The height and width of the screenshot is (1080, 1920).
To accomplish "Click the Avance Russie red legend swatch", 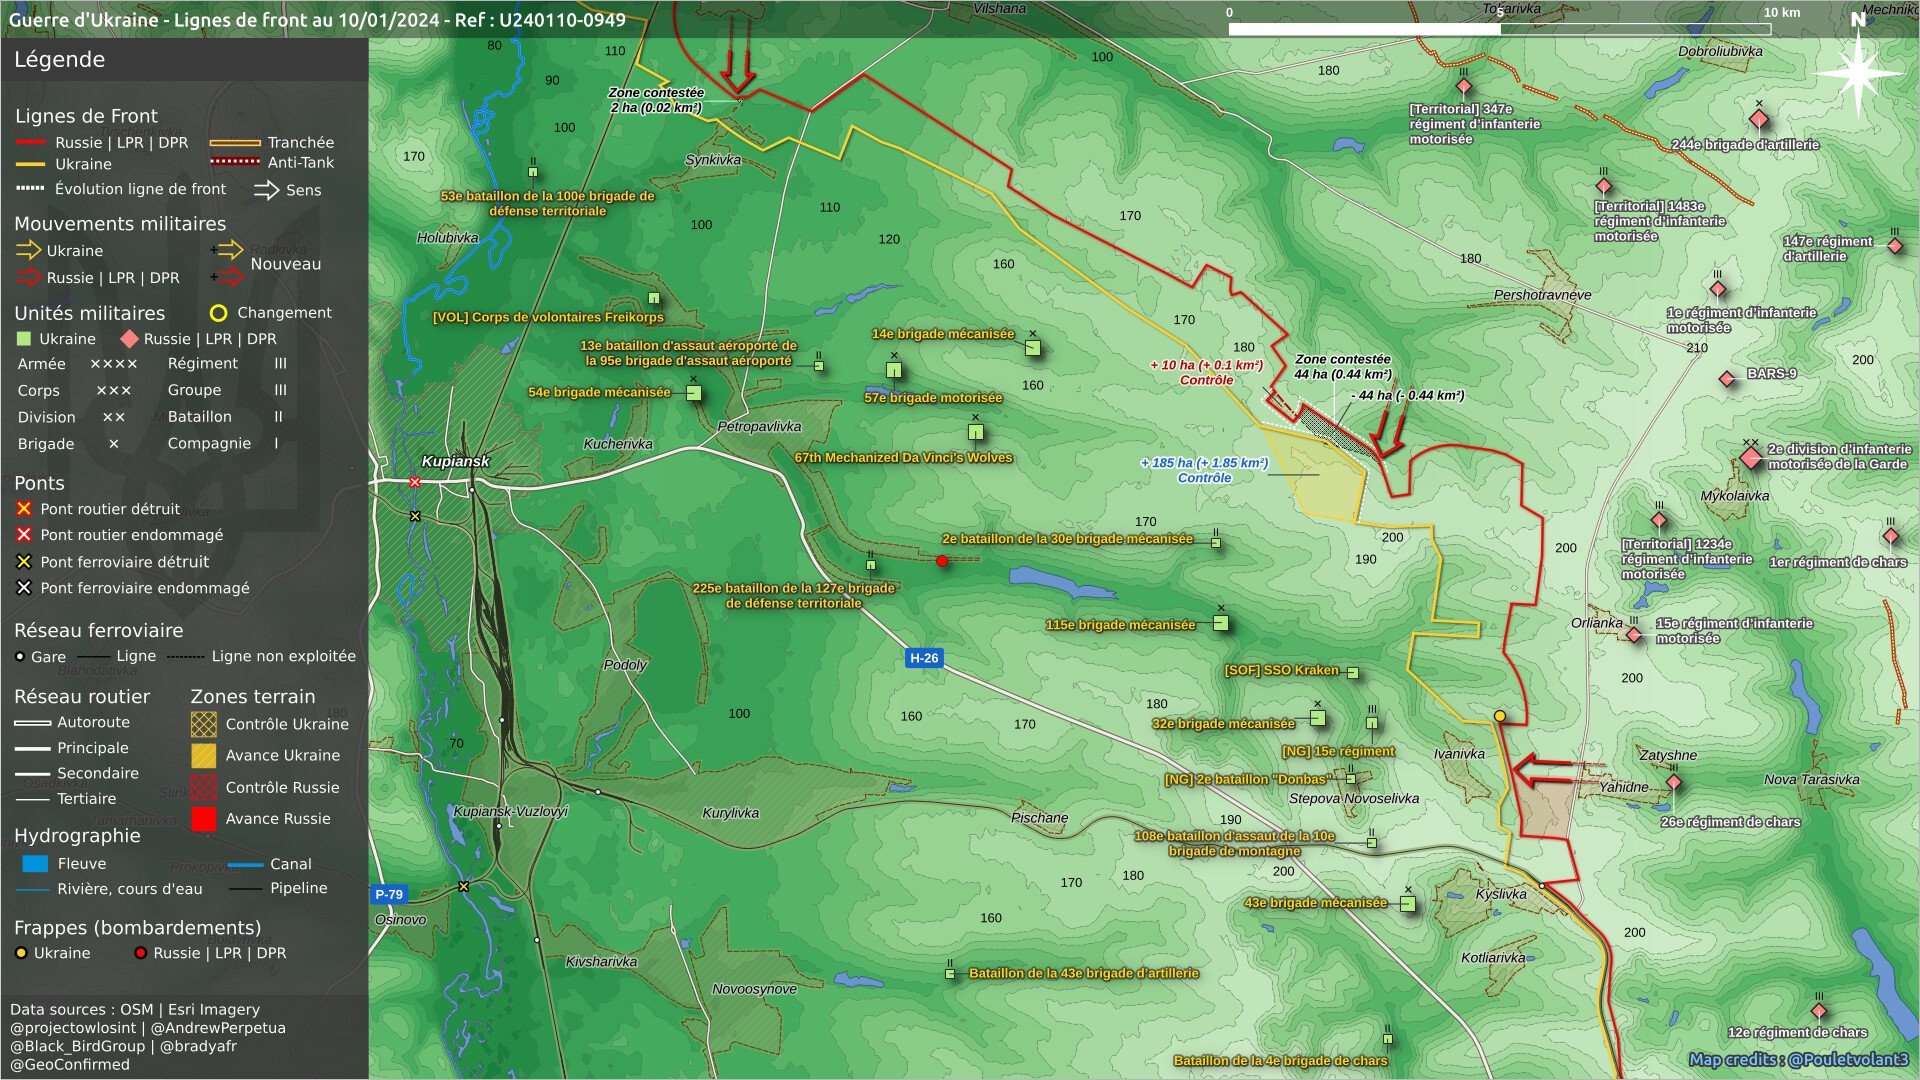I will point(204,819).
